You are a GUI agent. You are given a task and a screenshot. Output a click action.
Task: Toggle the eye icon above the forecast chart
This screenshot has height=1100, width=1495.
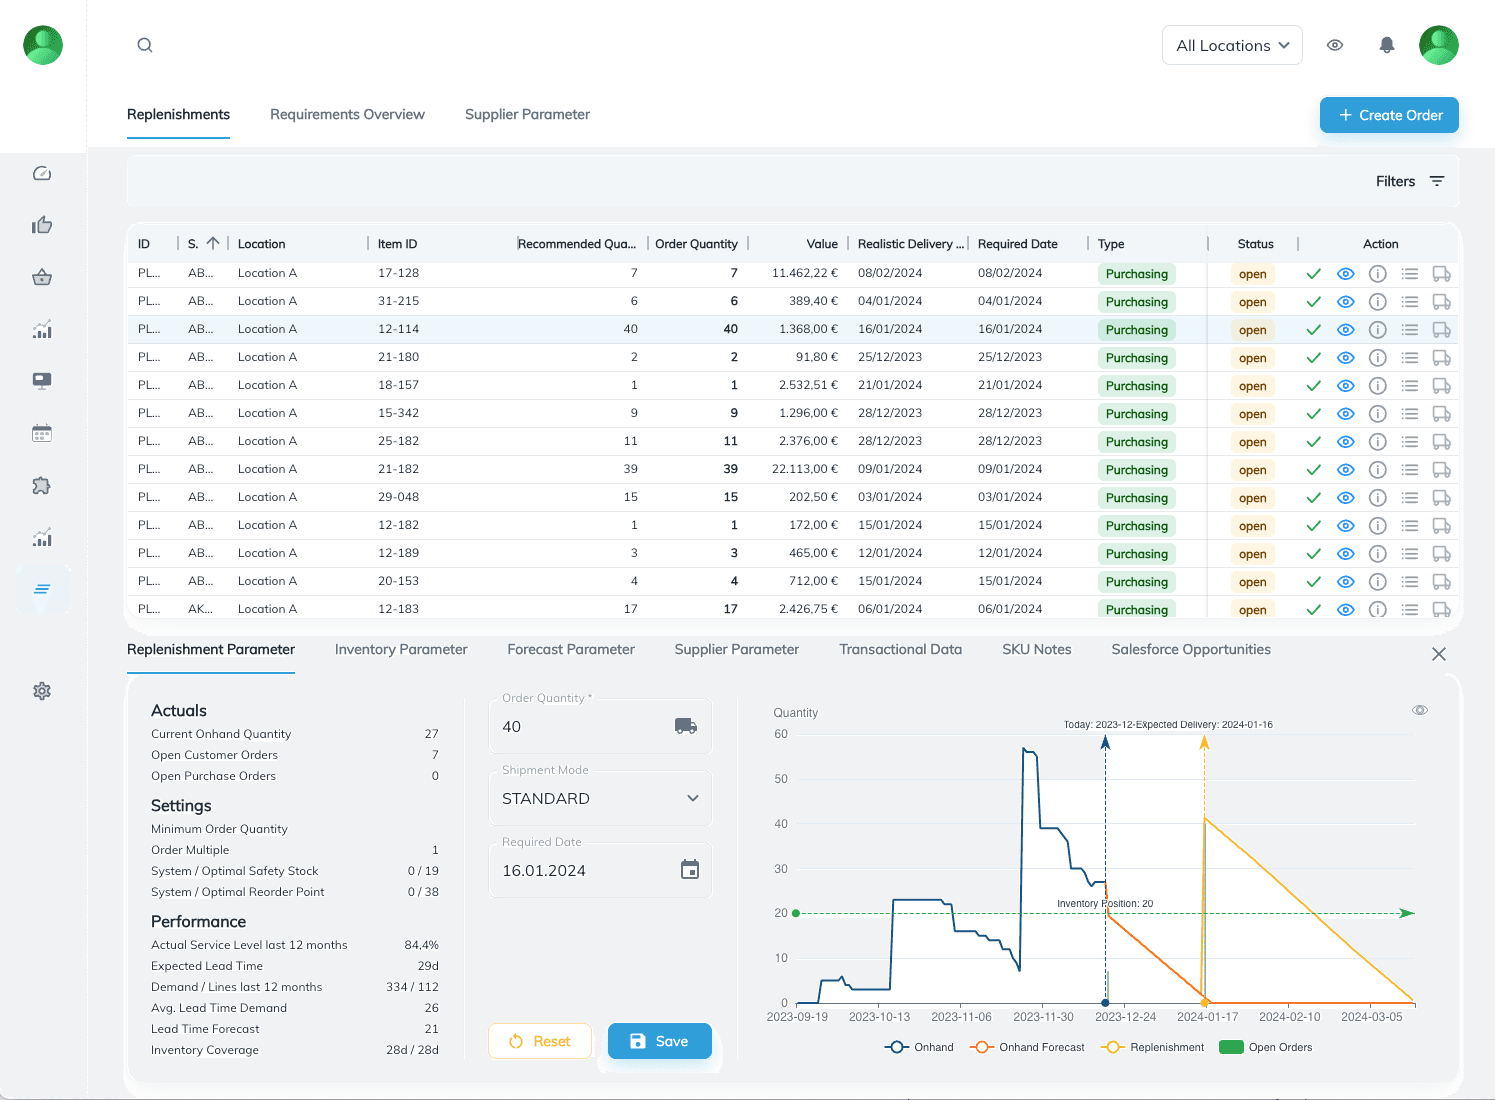click(x=1420, y=710)
